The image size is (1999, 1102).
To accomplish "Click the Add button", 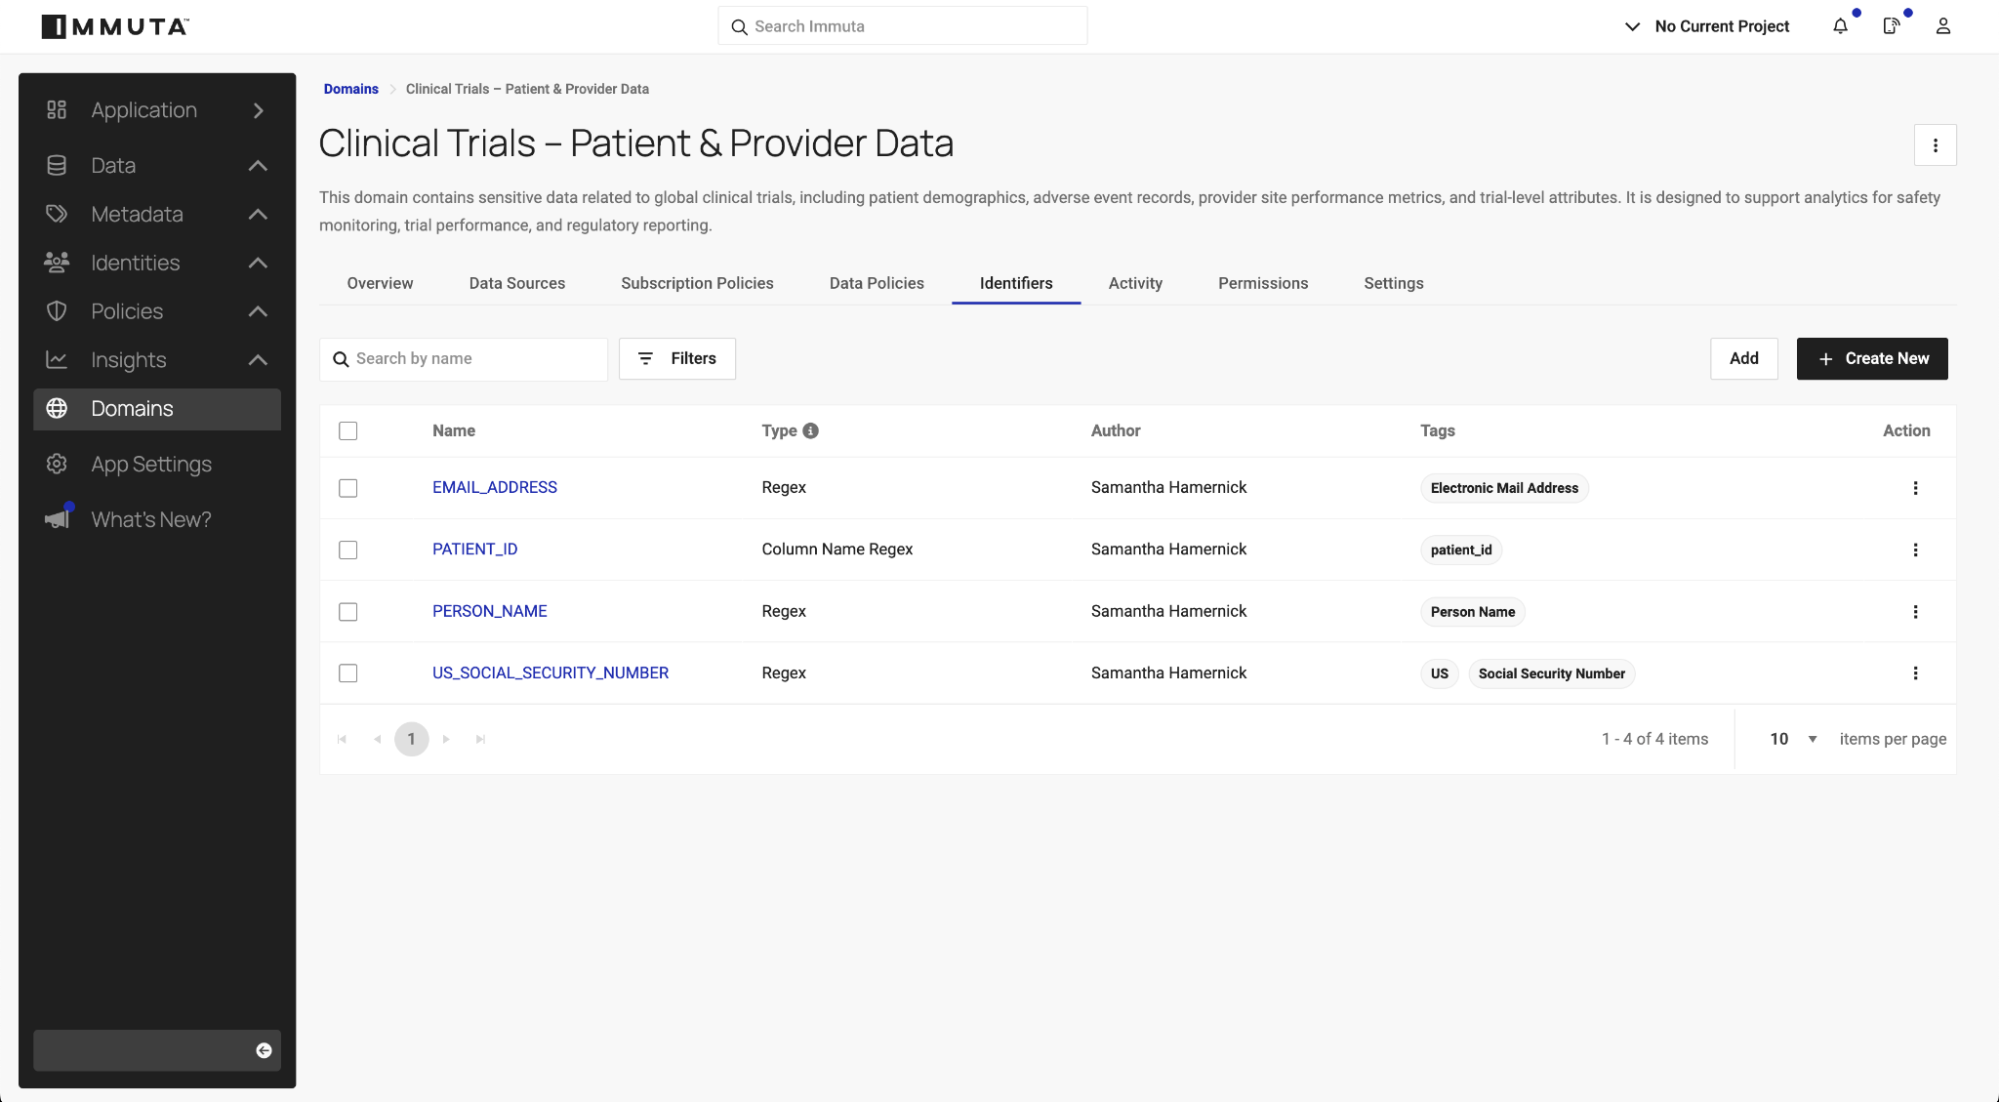I will [x=1743, y=358].
